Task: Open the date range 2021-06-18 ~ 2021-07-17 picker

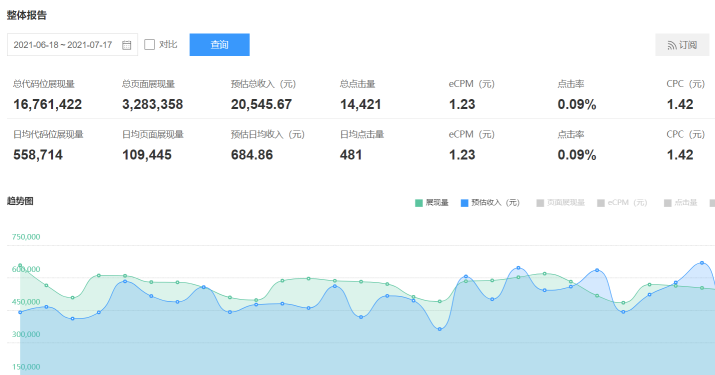Action: (x=72, y=45)
